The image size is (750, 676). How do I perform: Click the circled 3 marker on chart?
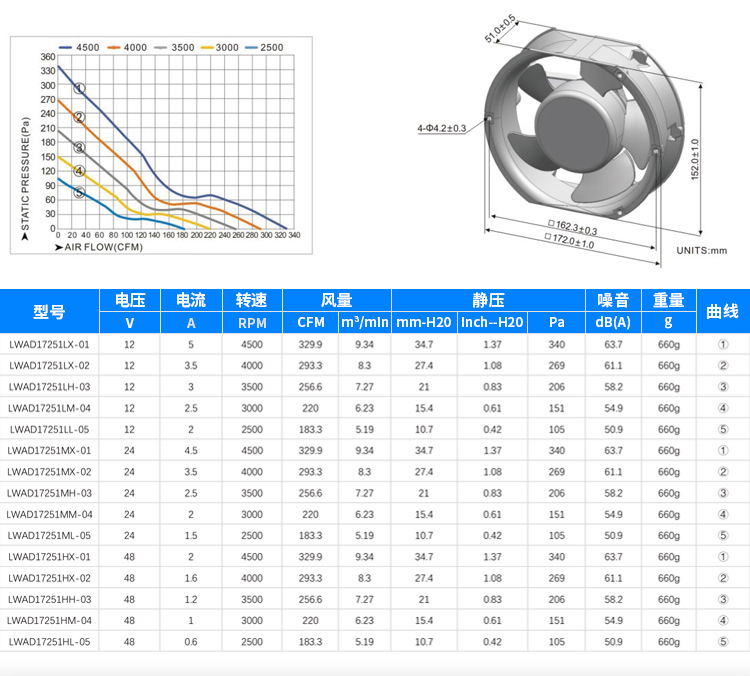click(x=79, y=147)
